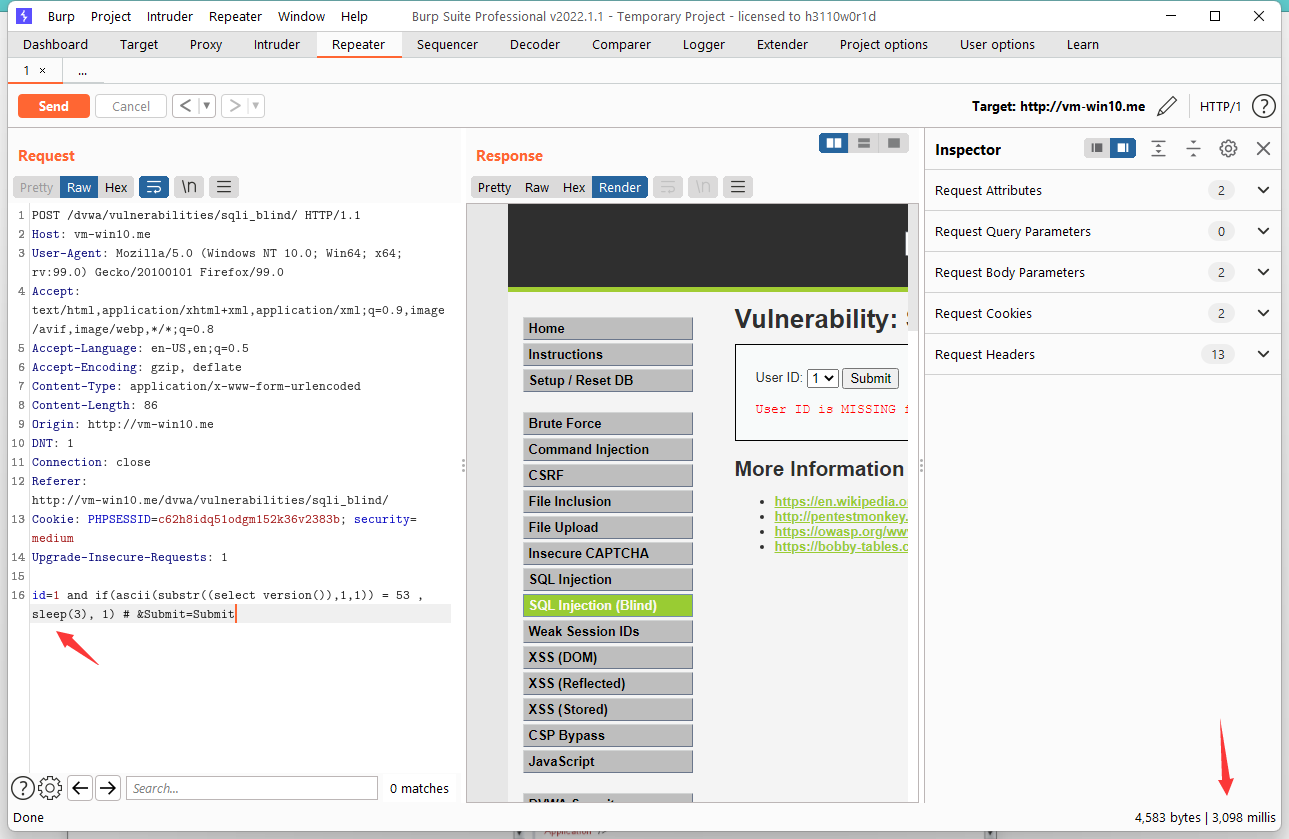Toggle request word wrap icon
1289x839 pixels.
(153, 187)
